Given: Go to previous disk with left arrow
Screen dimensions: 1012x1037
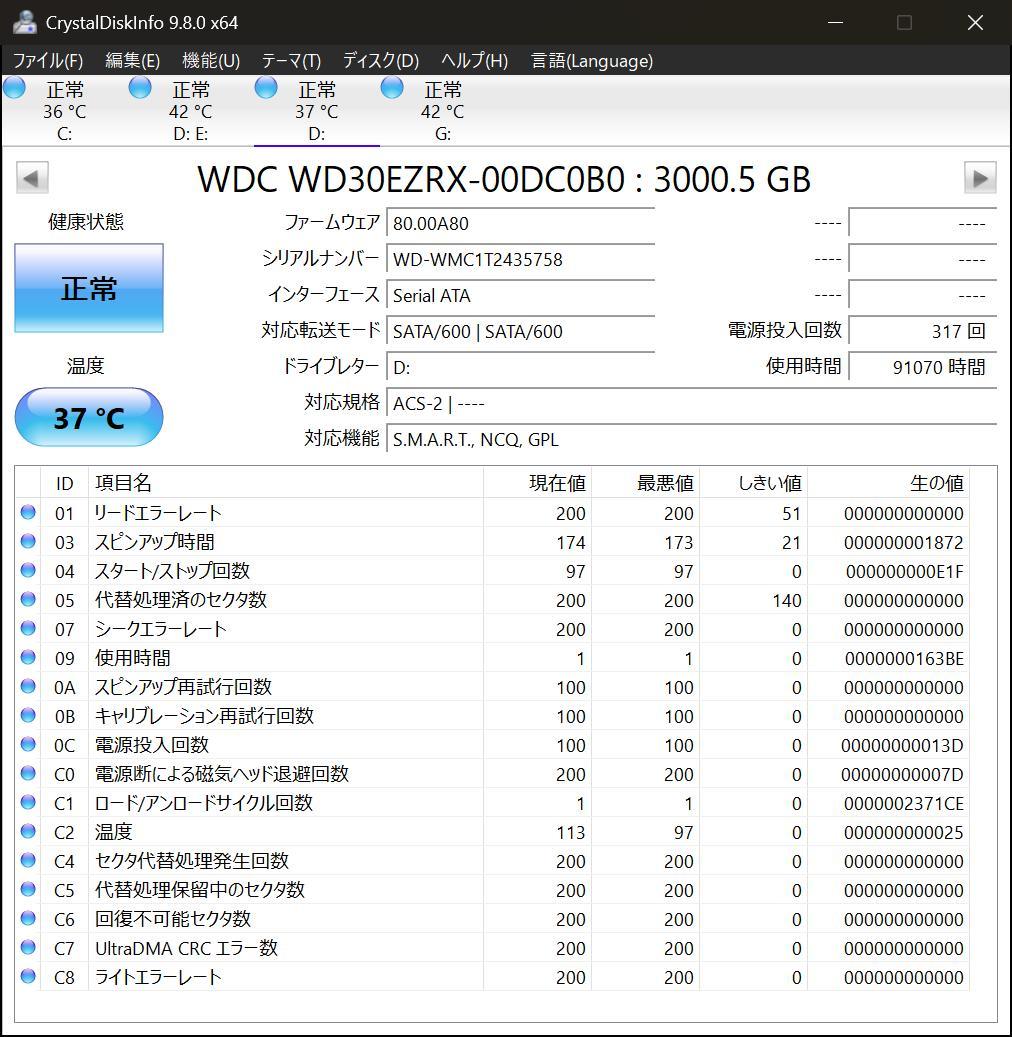Looking at the screenshot, I should pyautogui.click(x=32, y=178).
